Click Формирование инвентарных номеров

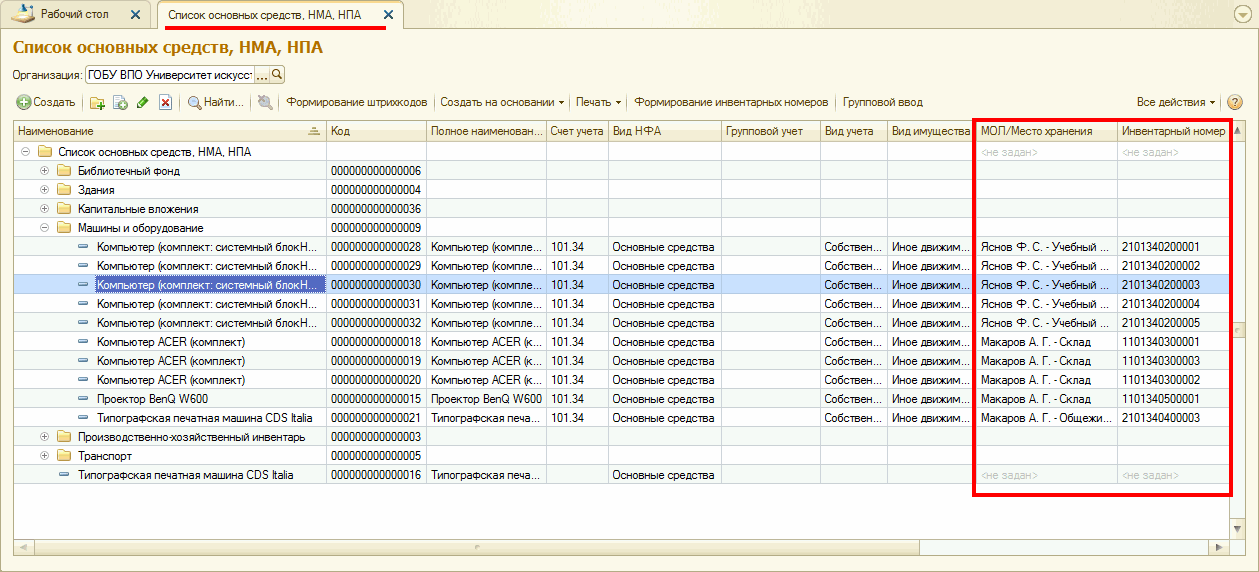click(731, 102)
